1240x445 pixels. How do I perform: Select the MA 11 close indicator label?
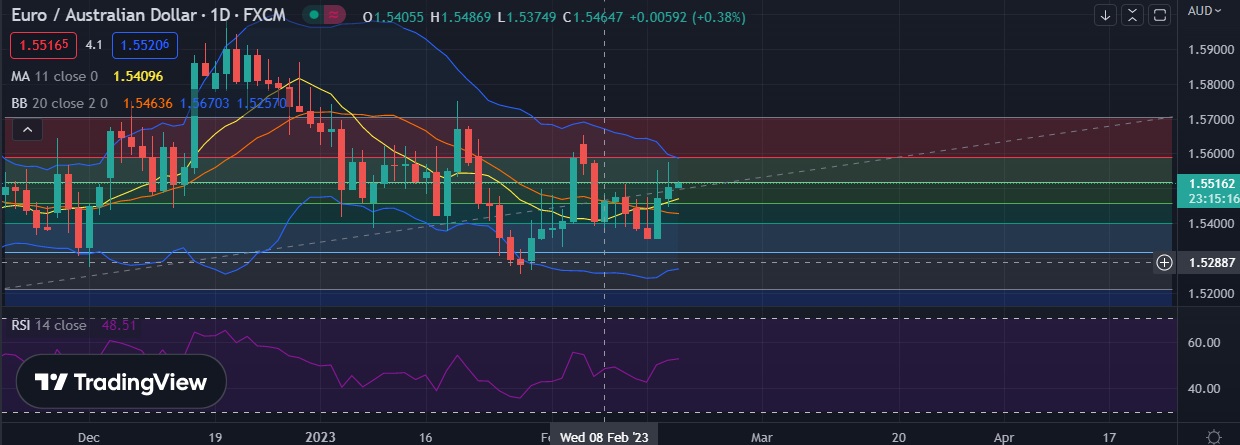(x=54, y=76)
